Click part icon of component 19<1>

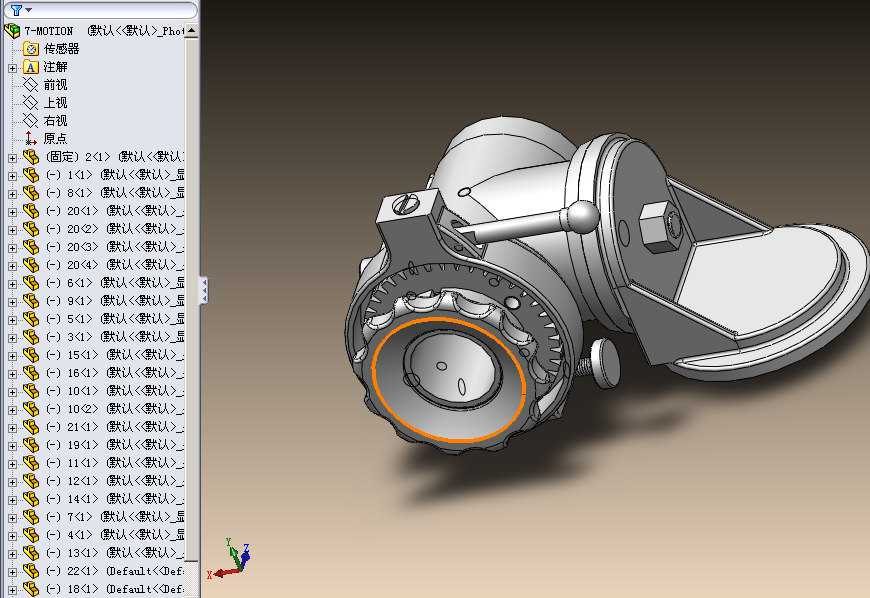[x=31, y=445]
